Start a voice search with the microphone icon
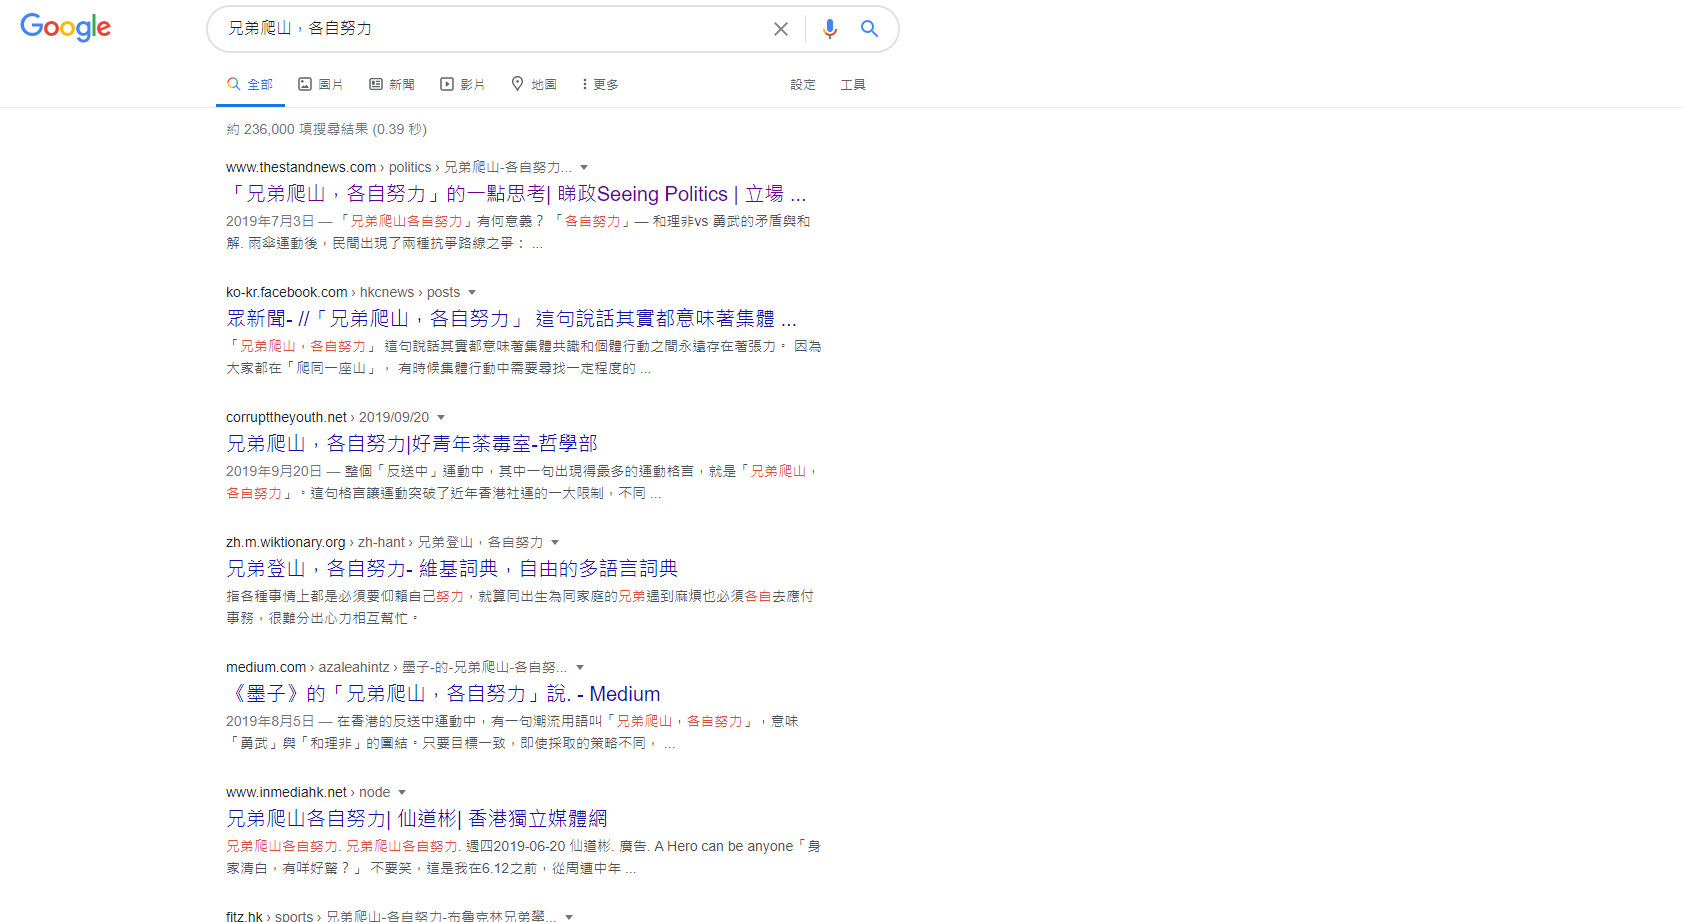1683x922 pixels. point(830,29)
